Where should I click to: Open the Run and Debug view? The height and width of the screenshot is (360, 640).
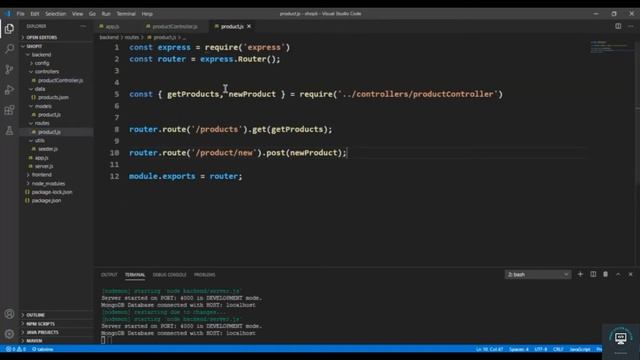pyautogui.click(x=9, y=90)
